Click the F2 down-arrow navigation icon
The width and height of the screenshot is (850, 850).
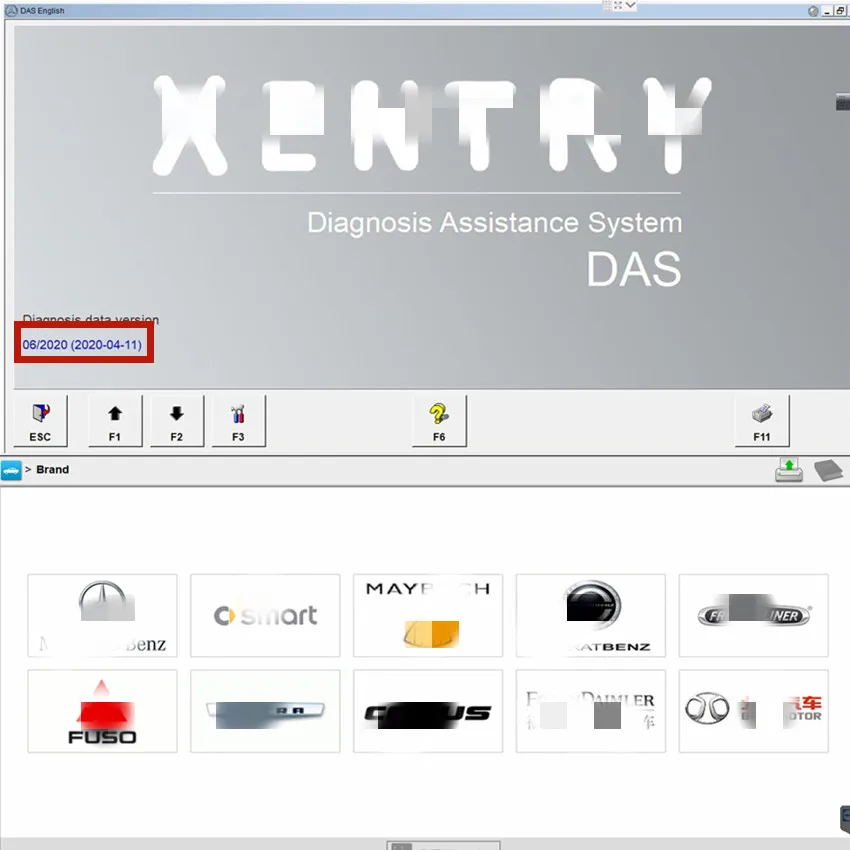tap(176, 420)
